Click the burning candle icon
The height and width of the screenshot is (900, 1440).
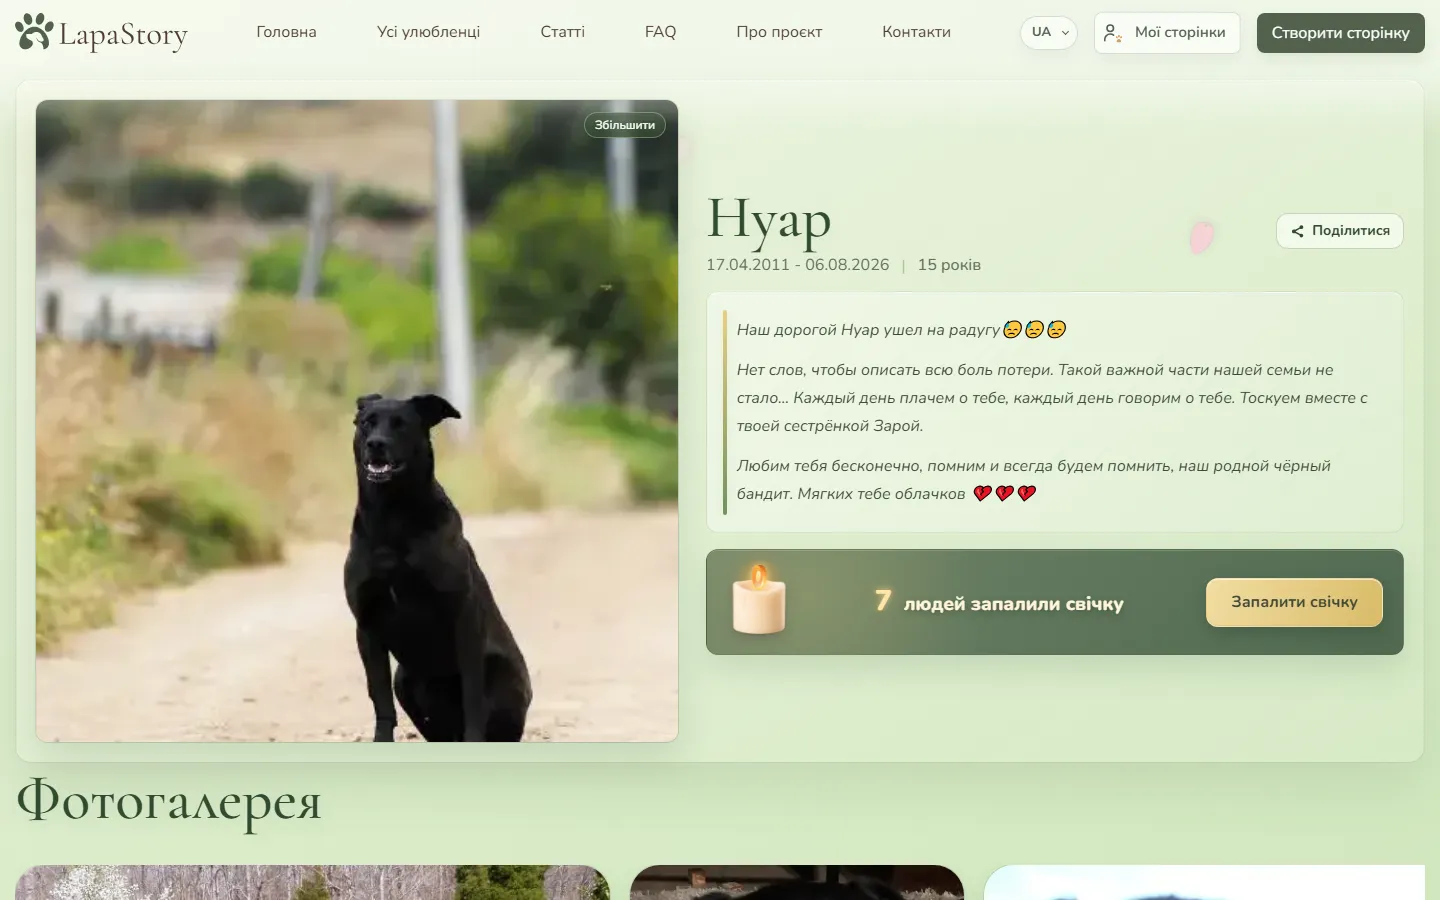(x=759, y=599)
